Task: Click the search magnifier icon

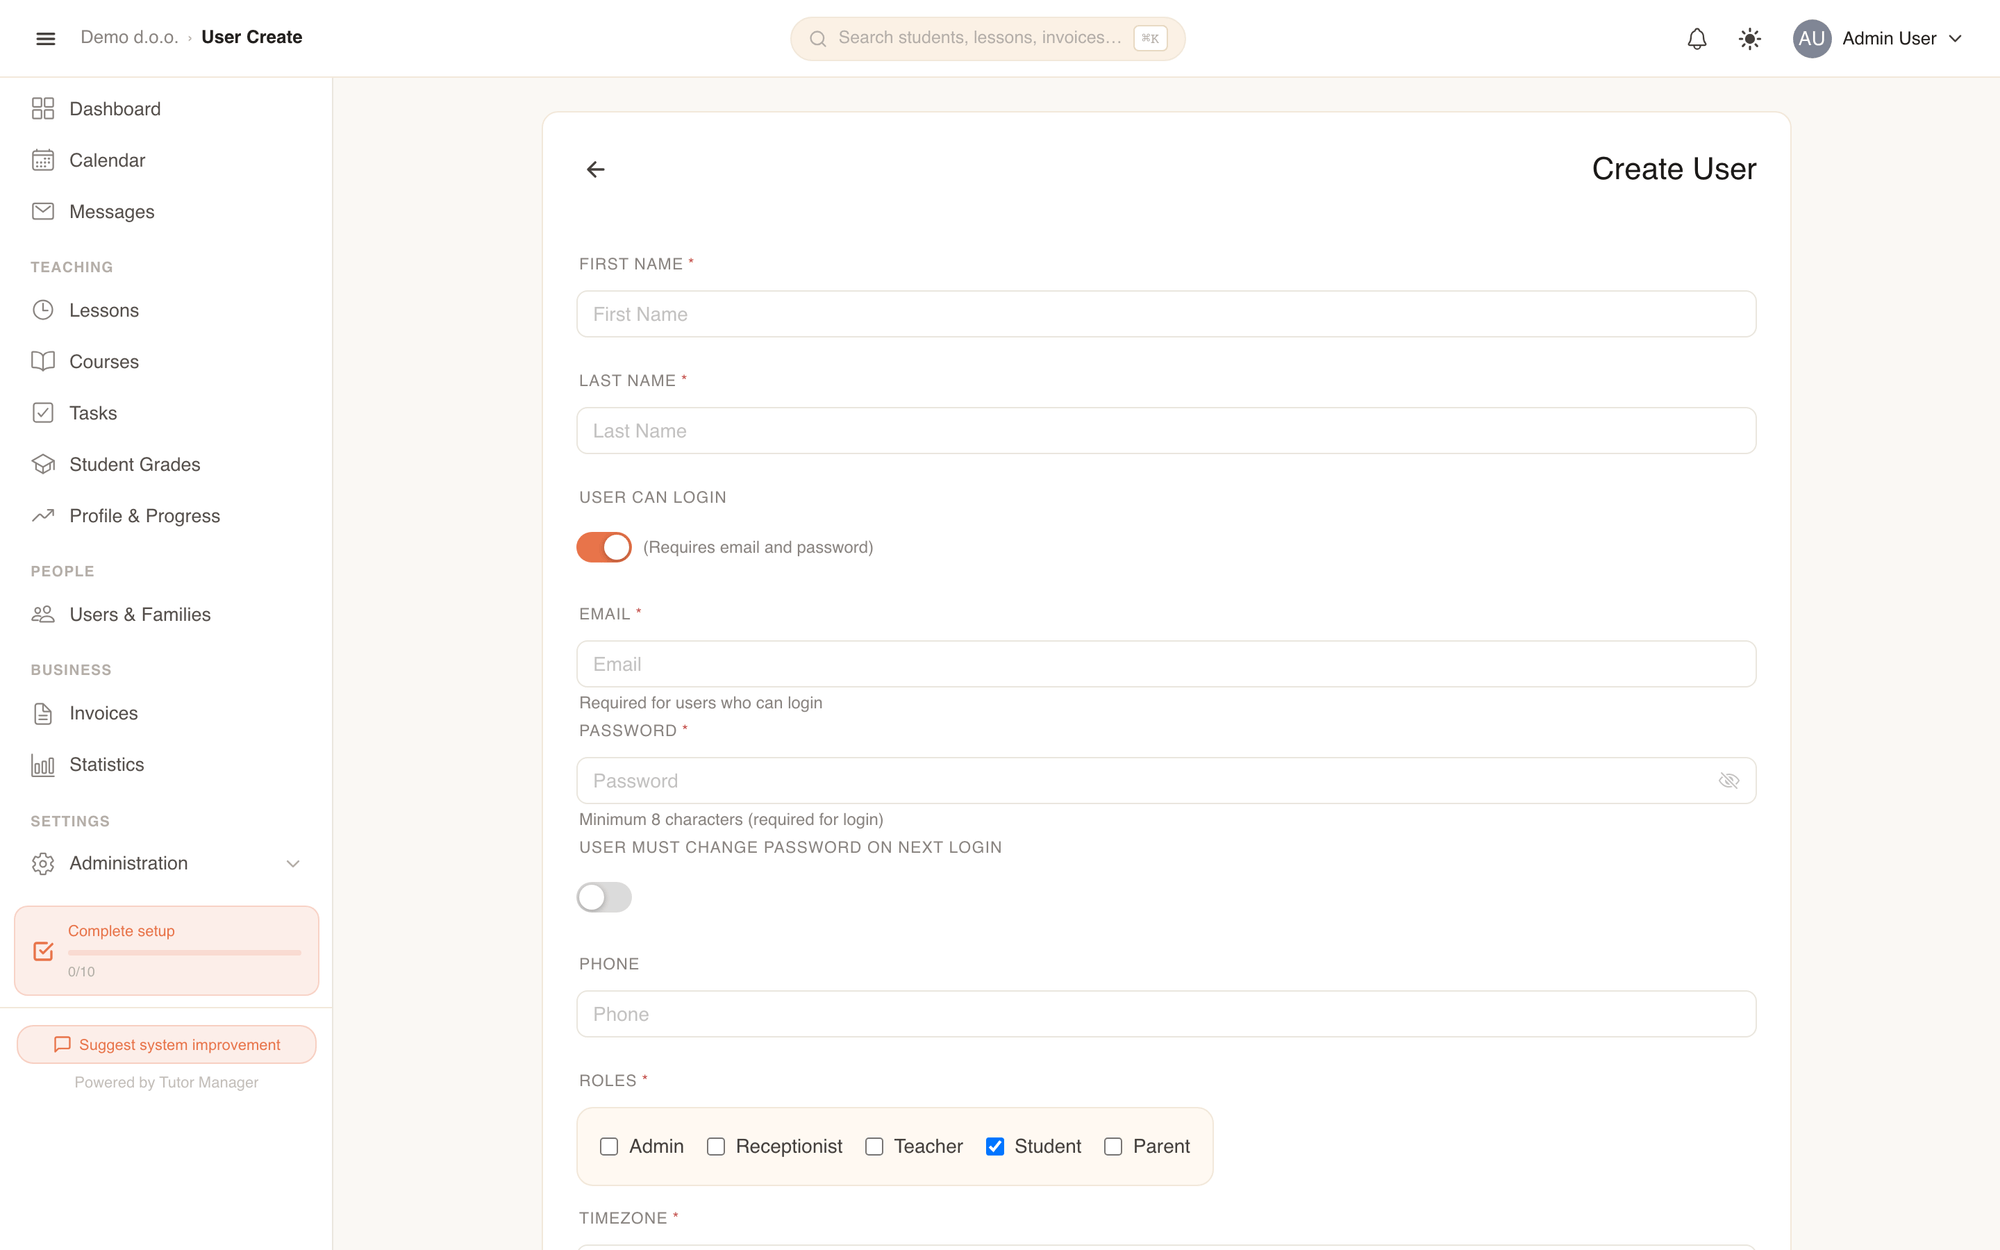Action: coord(818,38)
